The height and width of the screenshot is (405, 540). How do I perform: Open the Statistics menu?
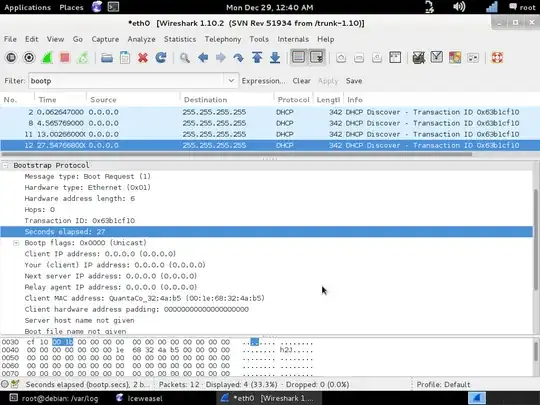pyautogui.click(x=180, y=39)
